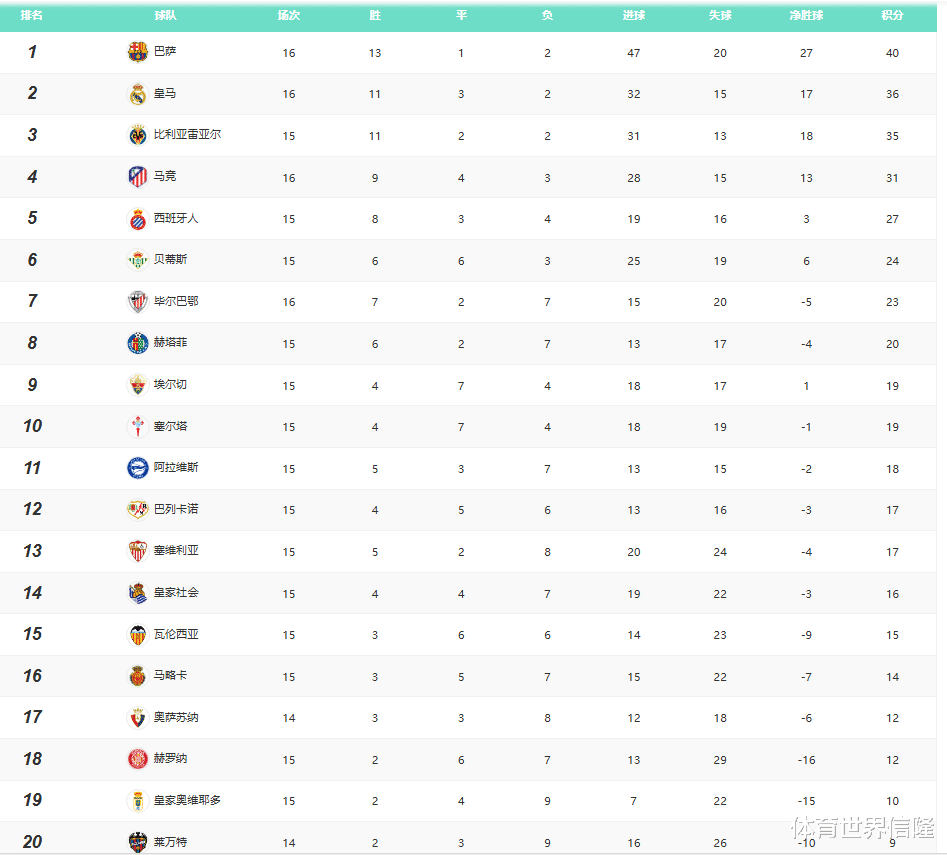Viewport: 947px width, 855px height.
Task: Open the 毕尔巴鄂 team name link
Action: click(x=176, y=301)
